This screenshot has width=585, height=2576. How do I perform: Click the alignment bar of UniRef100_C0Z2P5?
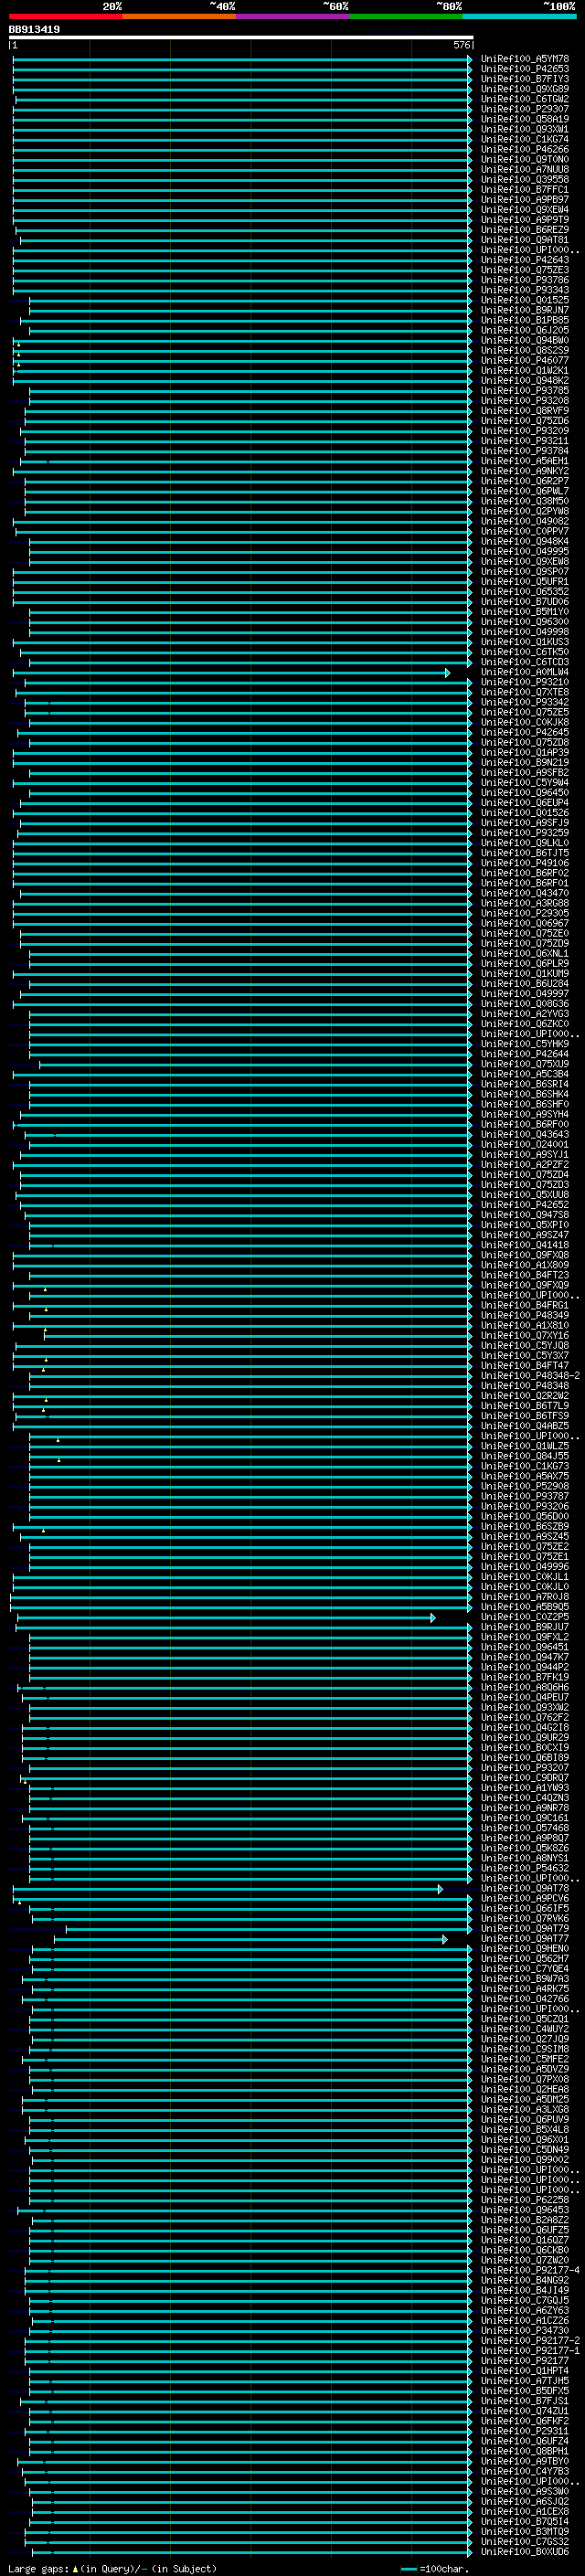(226, 1617)
